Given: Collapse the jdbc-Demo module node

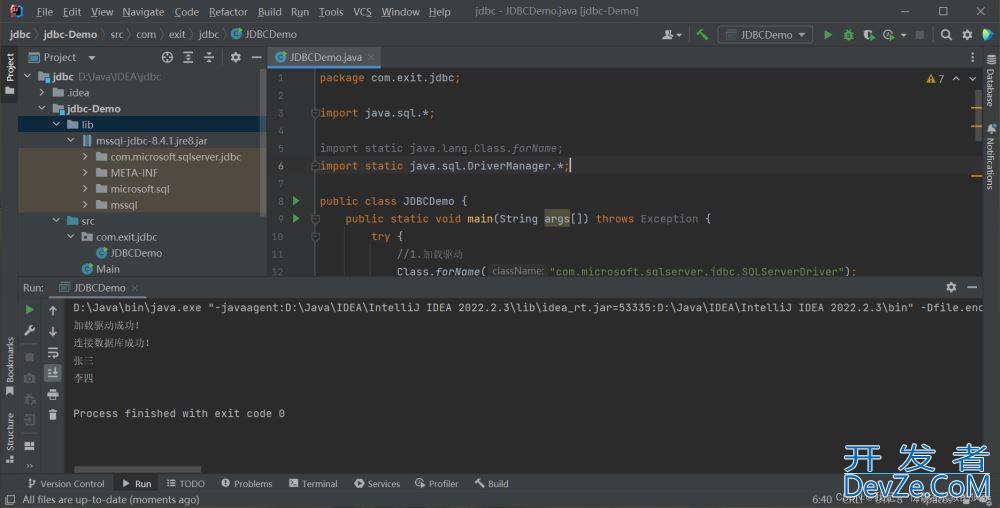Looking at the screenshot, I should (x=42, y=108).
